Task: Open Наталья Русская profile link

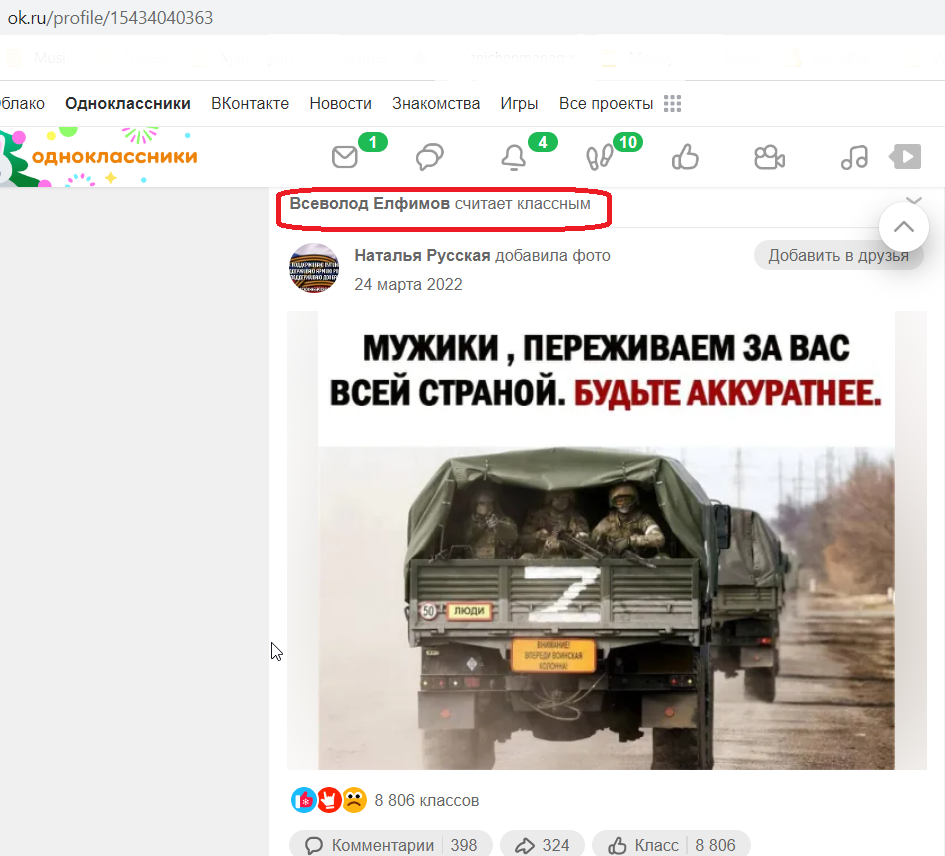Action: (422, 256)
